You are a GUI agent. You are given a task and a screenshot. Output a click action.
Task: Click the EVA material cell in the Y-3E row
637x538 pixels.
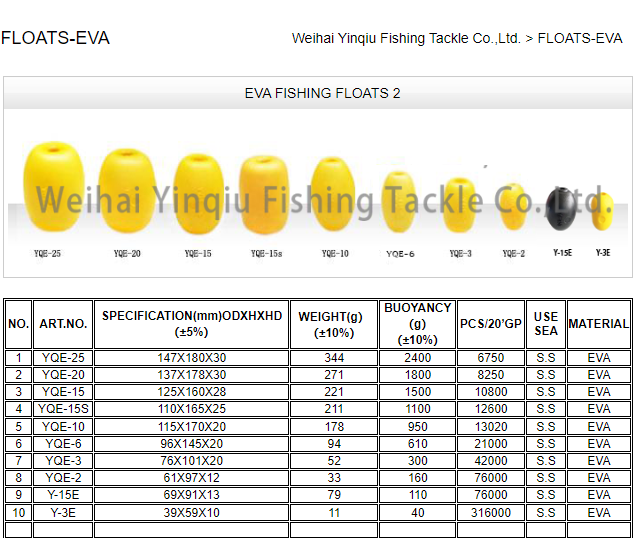click(x=599, y=513)
